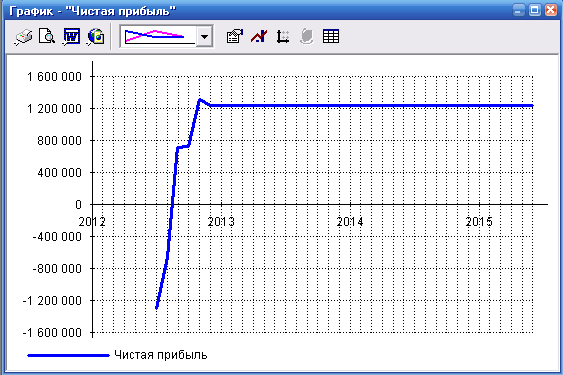563x375 pixels.
Task: Click the -400 000 y-axis value
Action: [x=57, y=237]
